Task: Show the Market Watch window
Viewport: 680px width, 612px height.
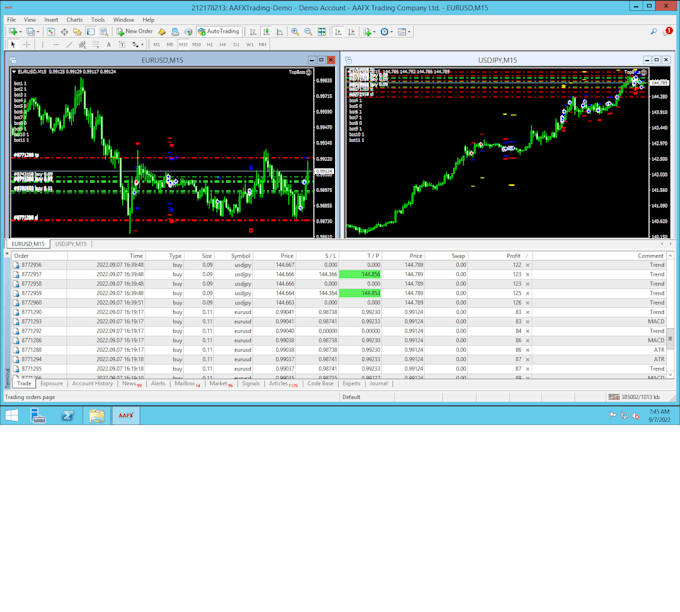Action: [x=51, y=32]
